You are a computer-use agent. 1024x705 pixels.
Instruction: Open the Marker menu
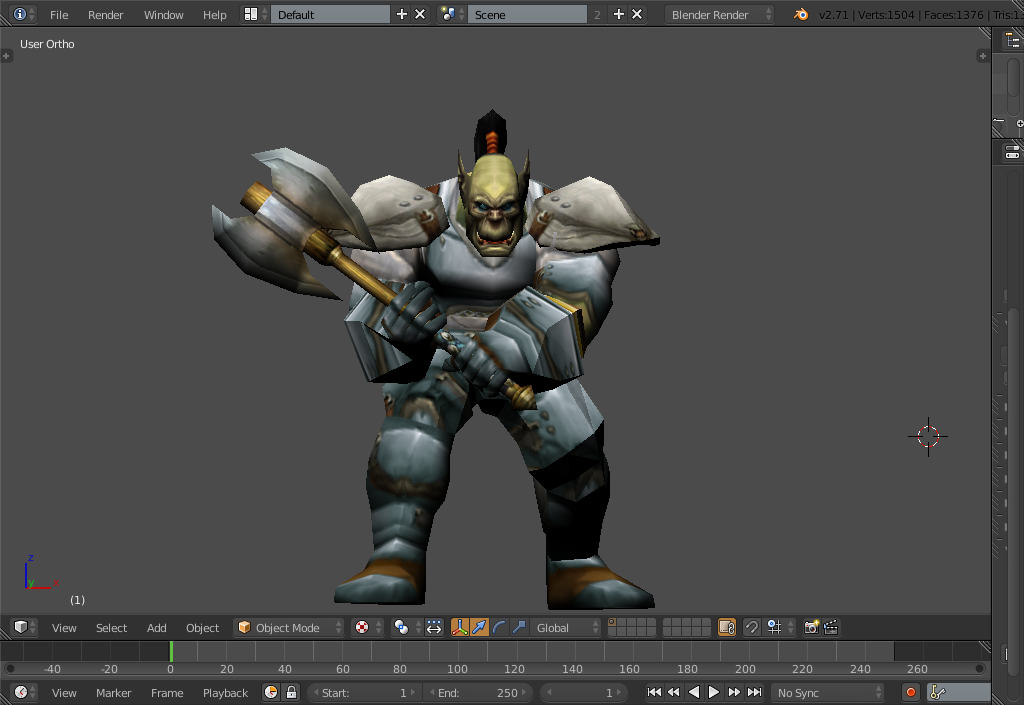click(114, 692)
